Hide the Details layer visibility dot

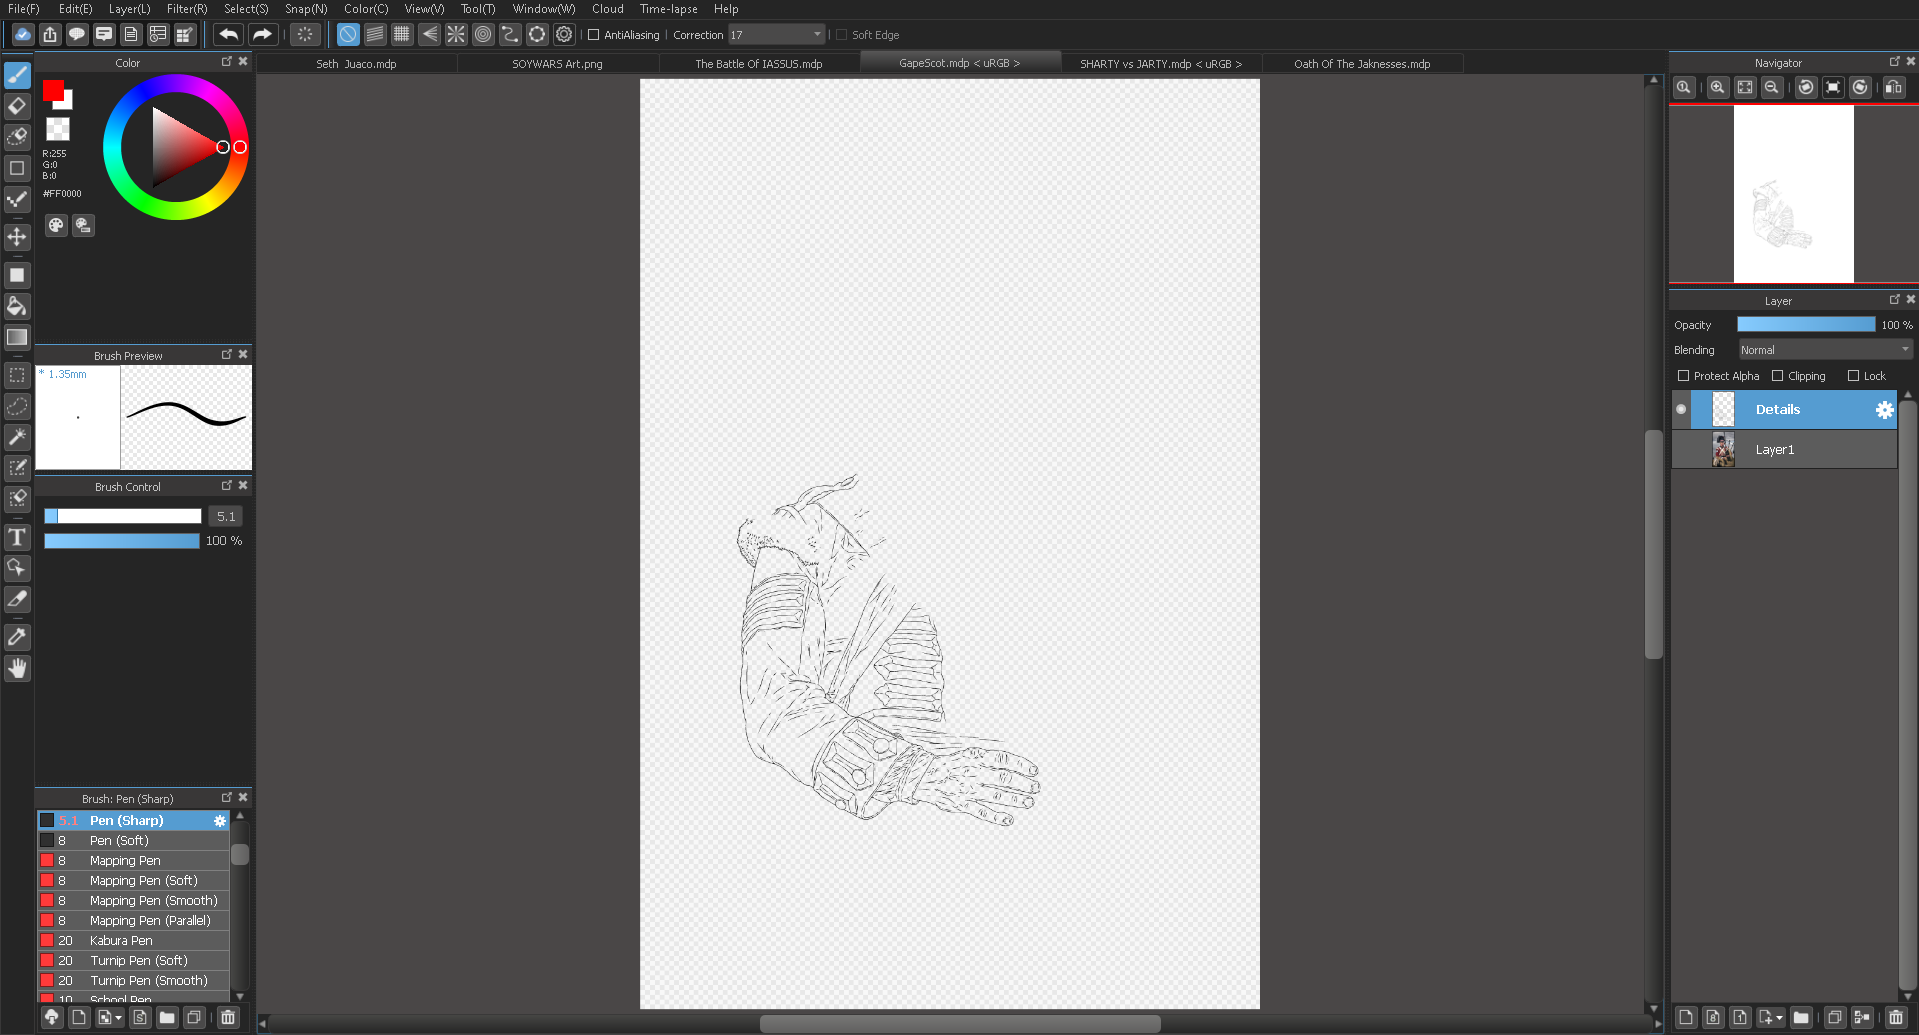(x=1681, y=410)
